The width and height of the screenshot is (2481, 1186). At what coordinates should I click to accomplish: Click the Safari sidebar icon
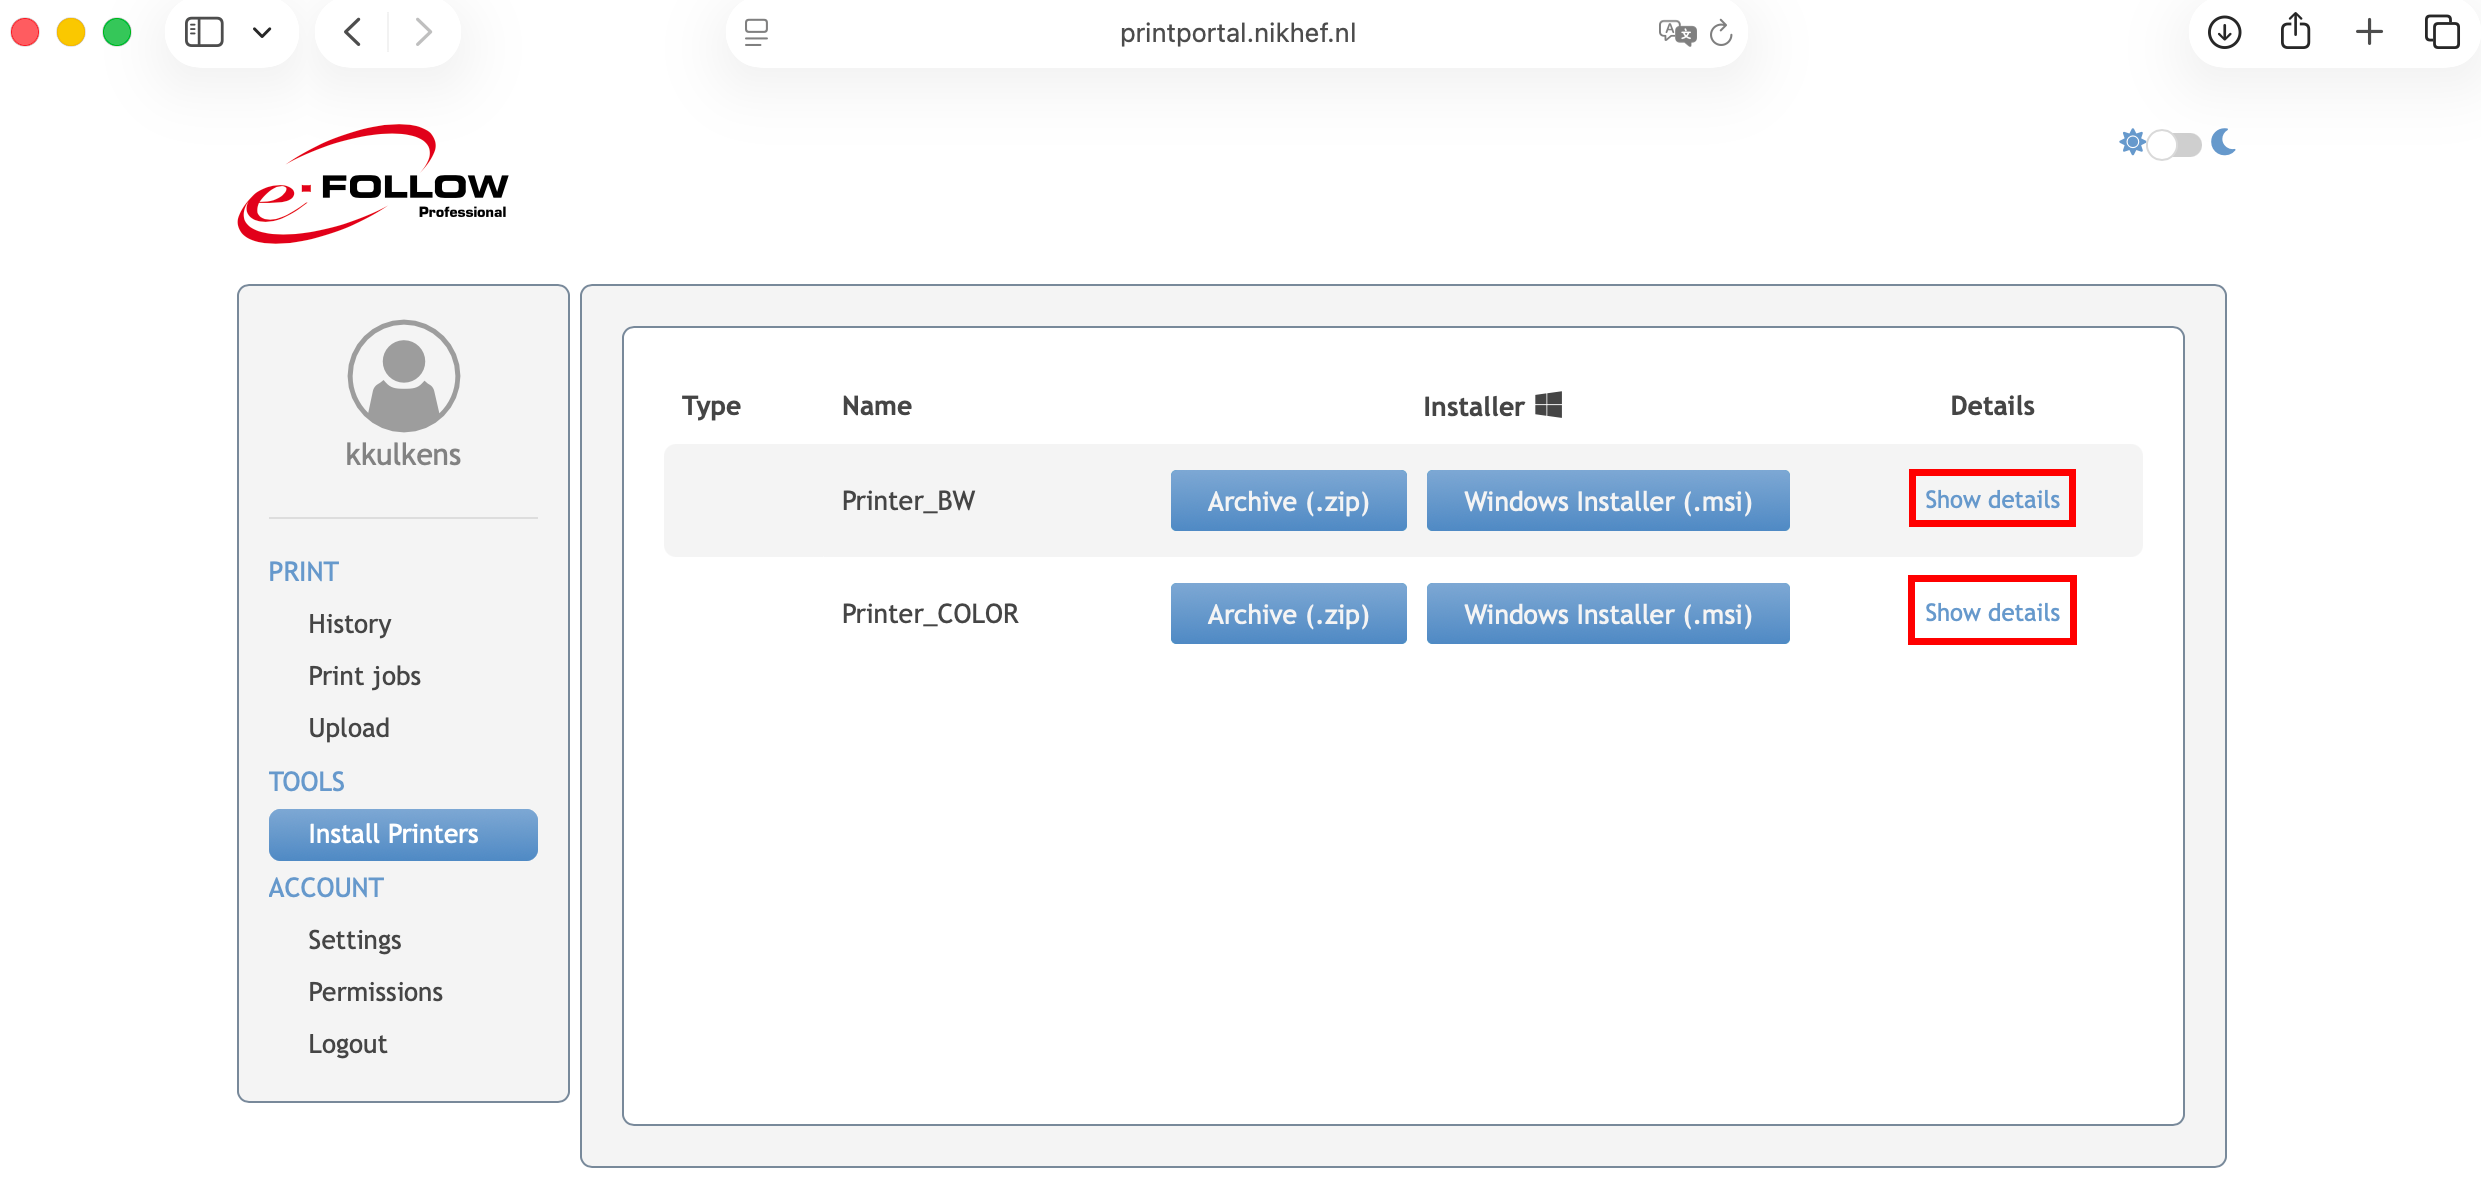(x=204, y=33)
